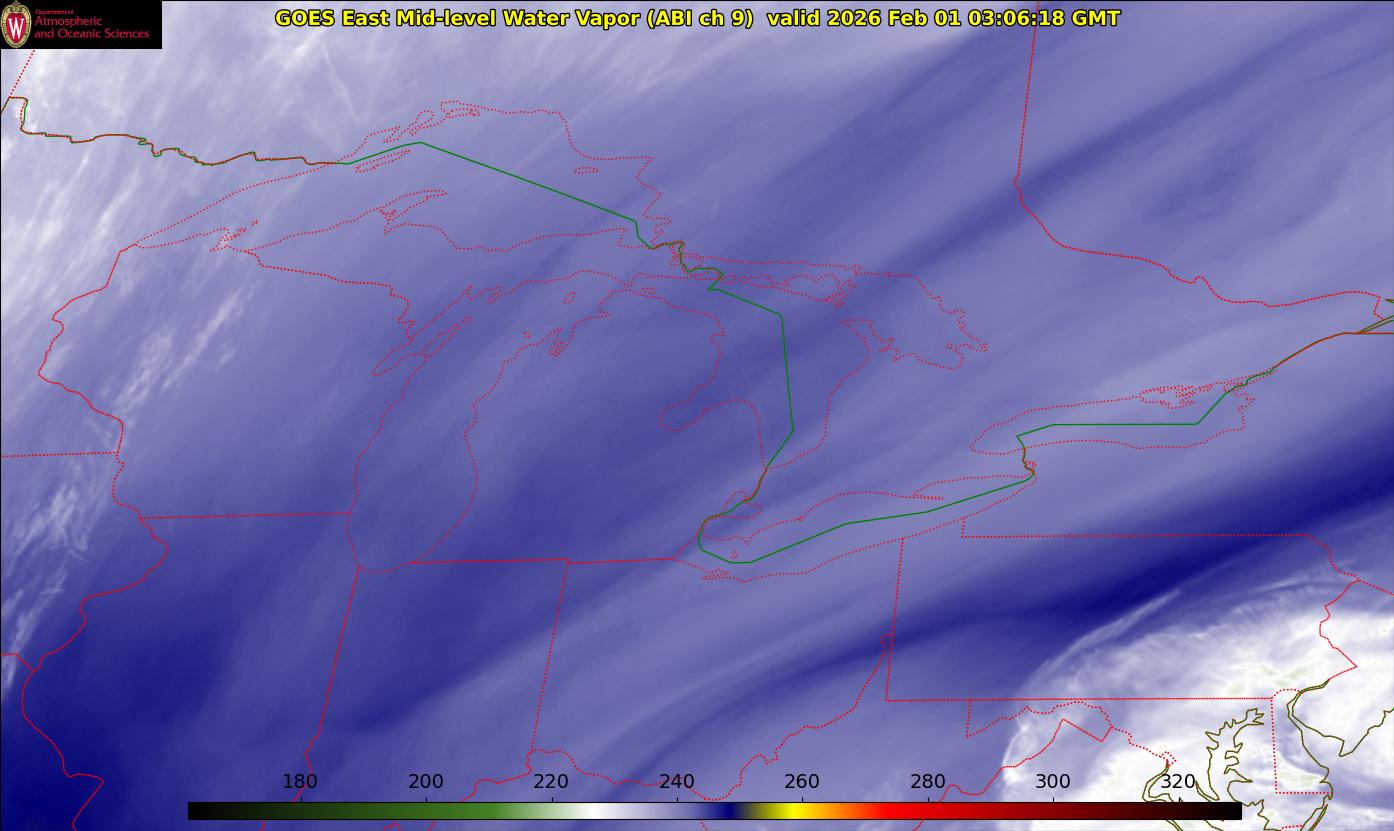Click the 220 colorbar tick label
Image resolution: width=1394 pixels, height=831 pixels.
(x=551, y=781)
